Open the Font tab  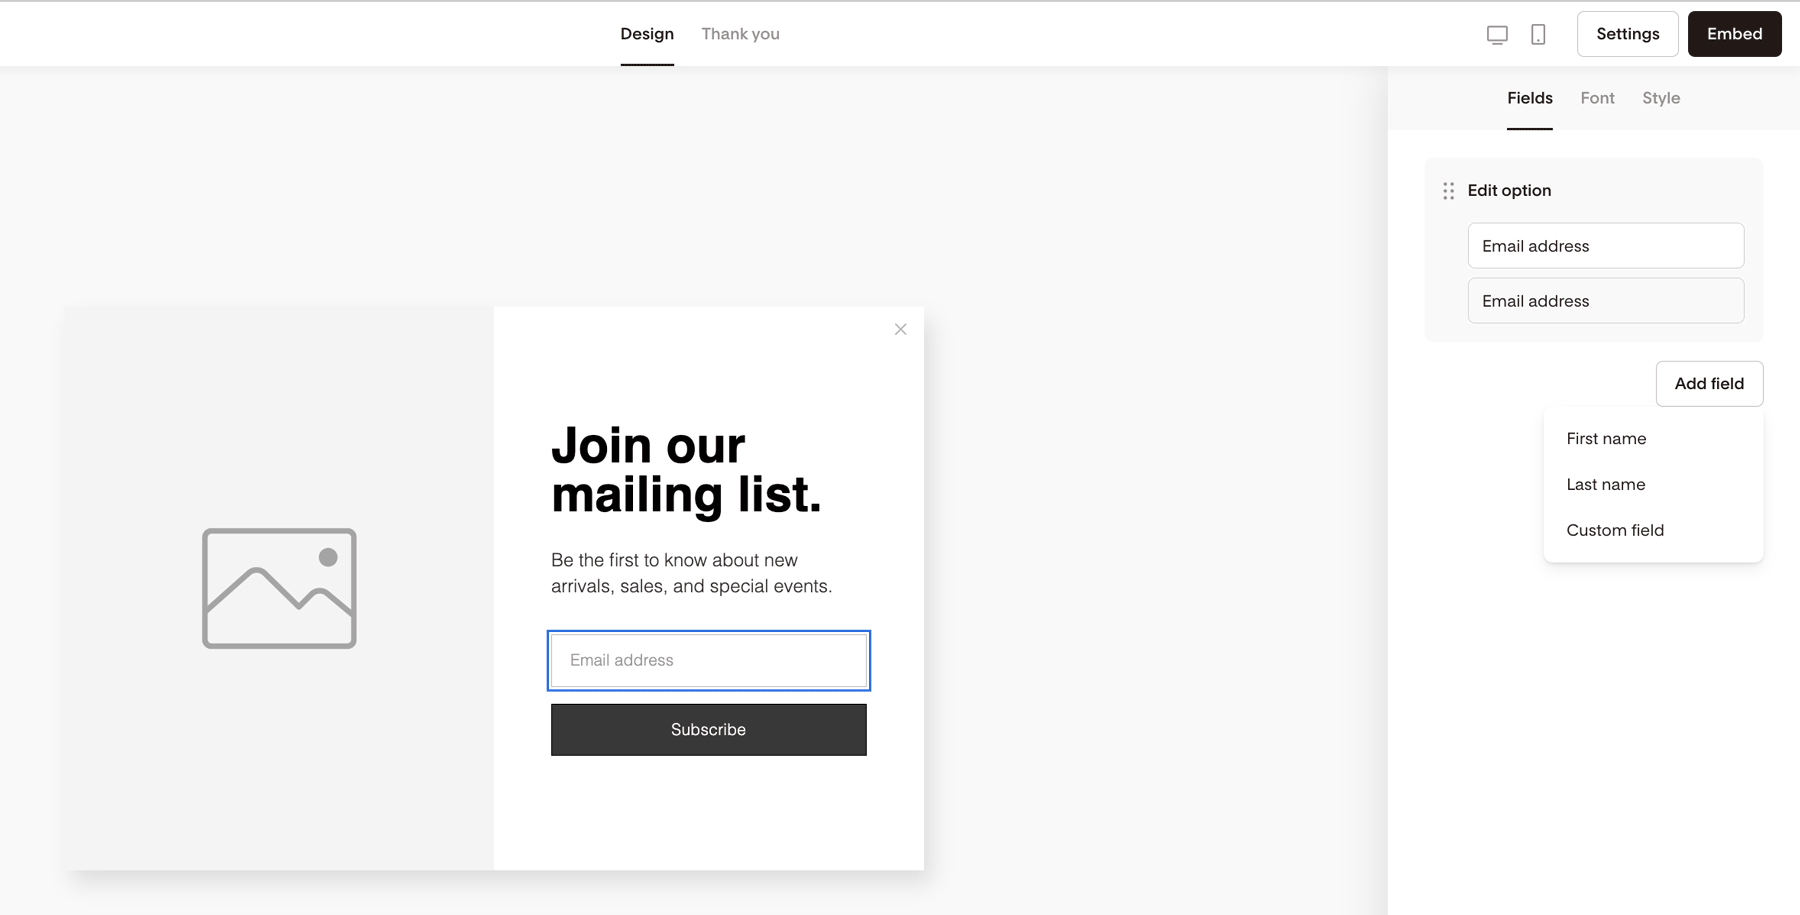coord(1597,98)
